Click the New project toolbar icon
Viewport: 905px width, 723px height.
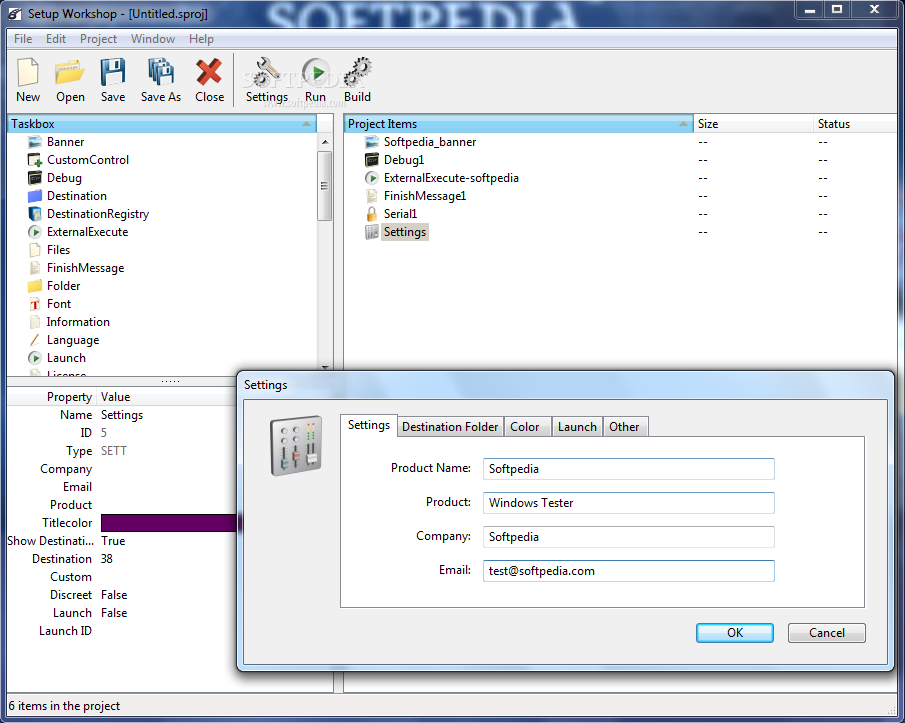pyautogui.click(x=28, y=73)
